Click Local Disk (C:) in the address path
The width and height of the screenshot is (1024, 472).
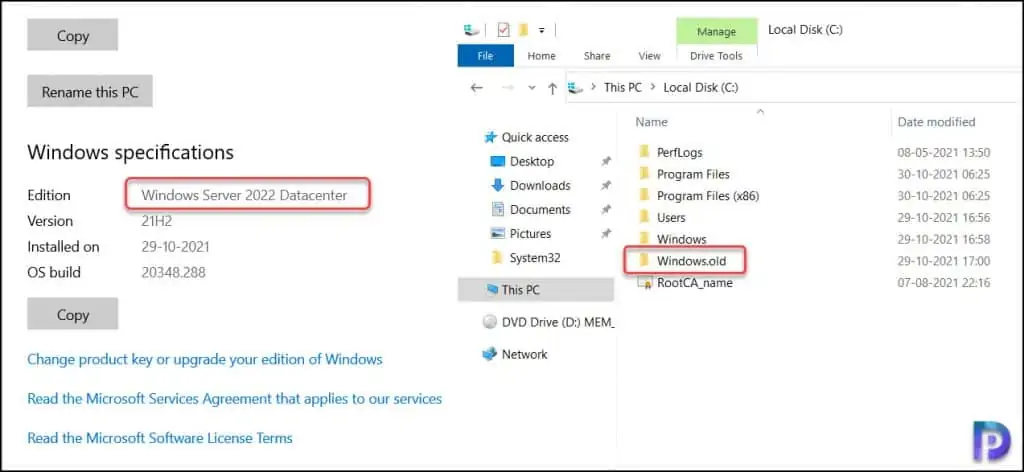701,87
